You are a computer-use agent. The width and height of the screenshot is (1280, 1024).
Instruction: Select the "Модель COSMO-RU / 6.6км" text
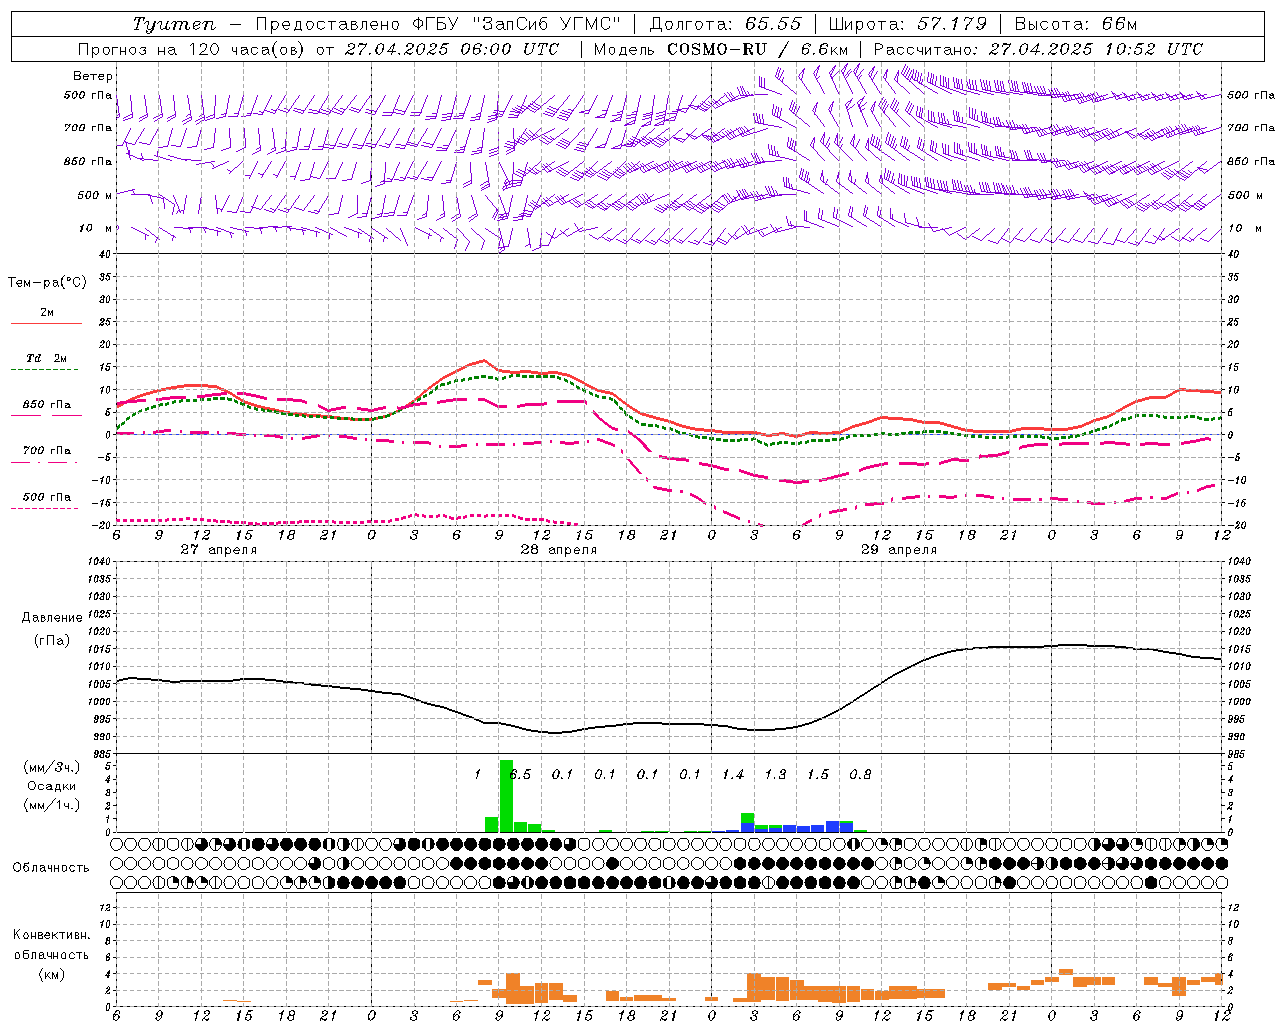(721, 49)
